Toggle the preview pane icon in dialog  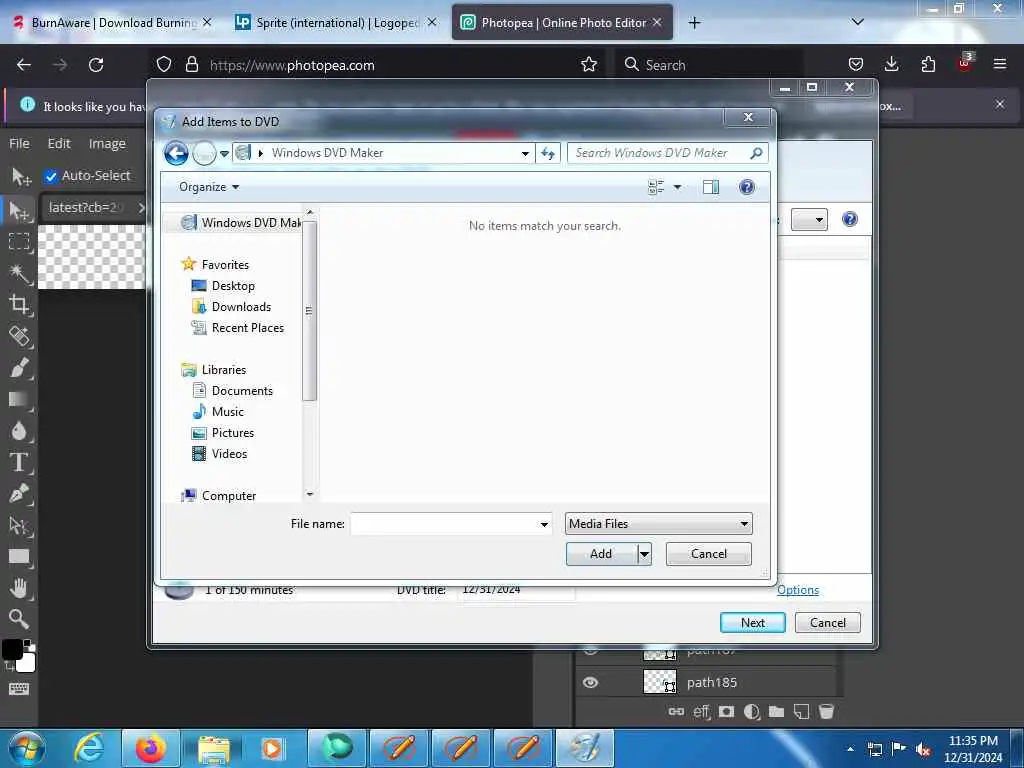tap(711, 187)
